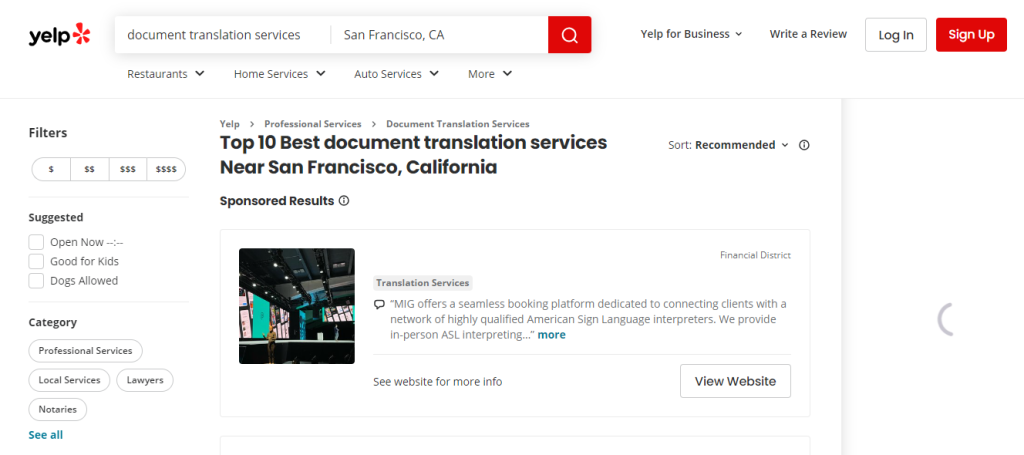Click the Log In button
Viewport: 1024px width, 455px height.
tap(895, 35)
